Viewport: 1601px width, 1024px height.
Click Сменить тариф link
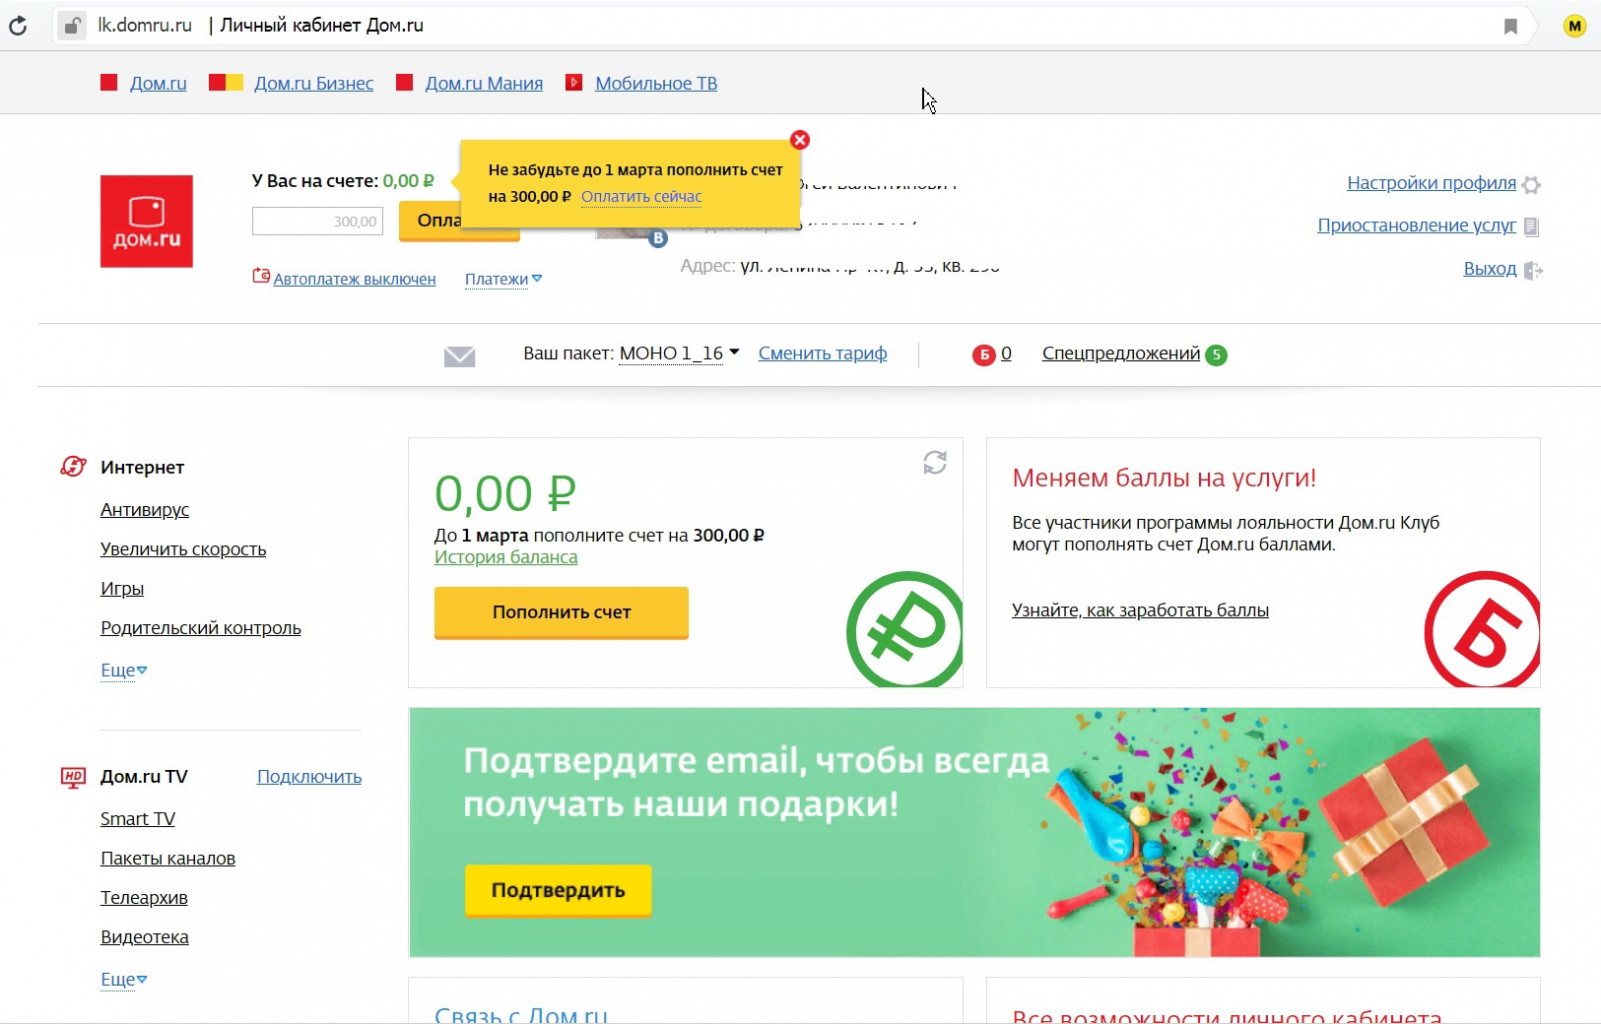coord(822,353)
